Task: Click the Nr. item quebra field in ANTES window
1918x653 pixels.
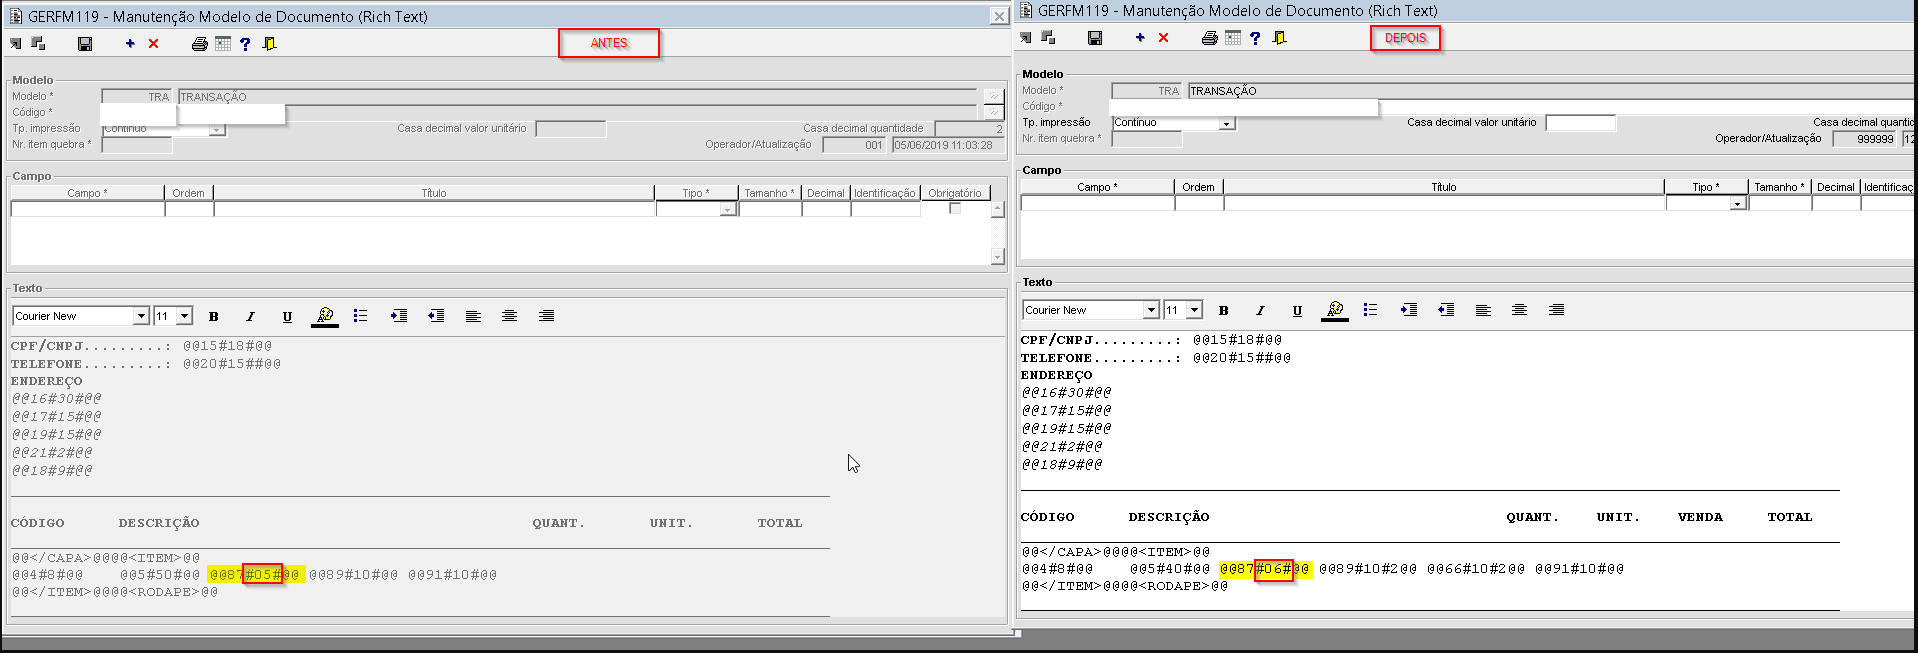Action: click(x=137, y=145)
